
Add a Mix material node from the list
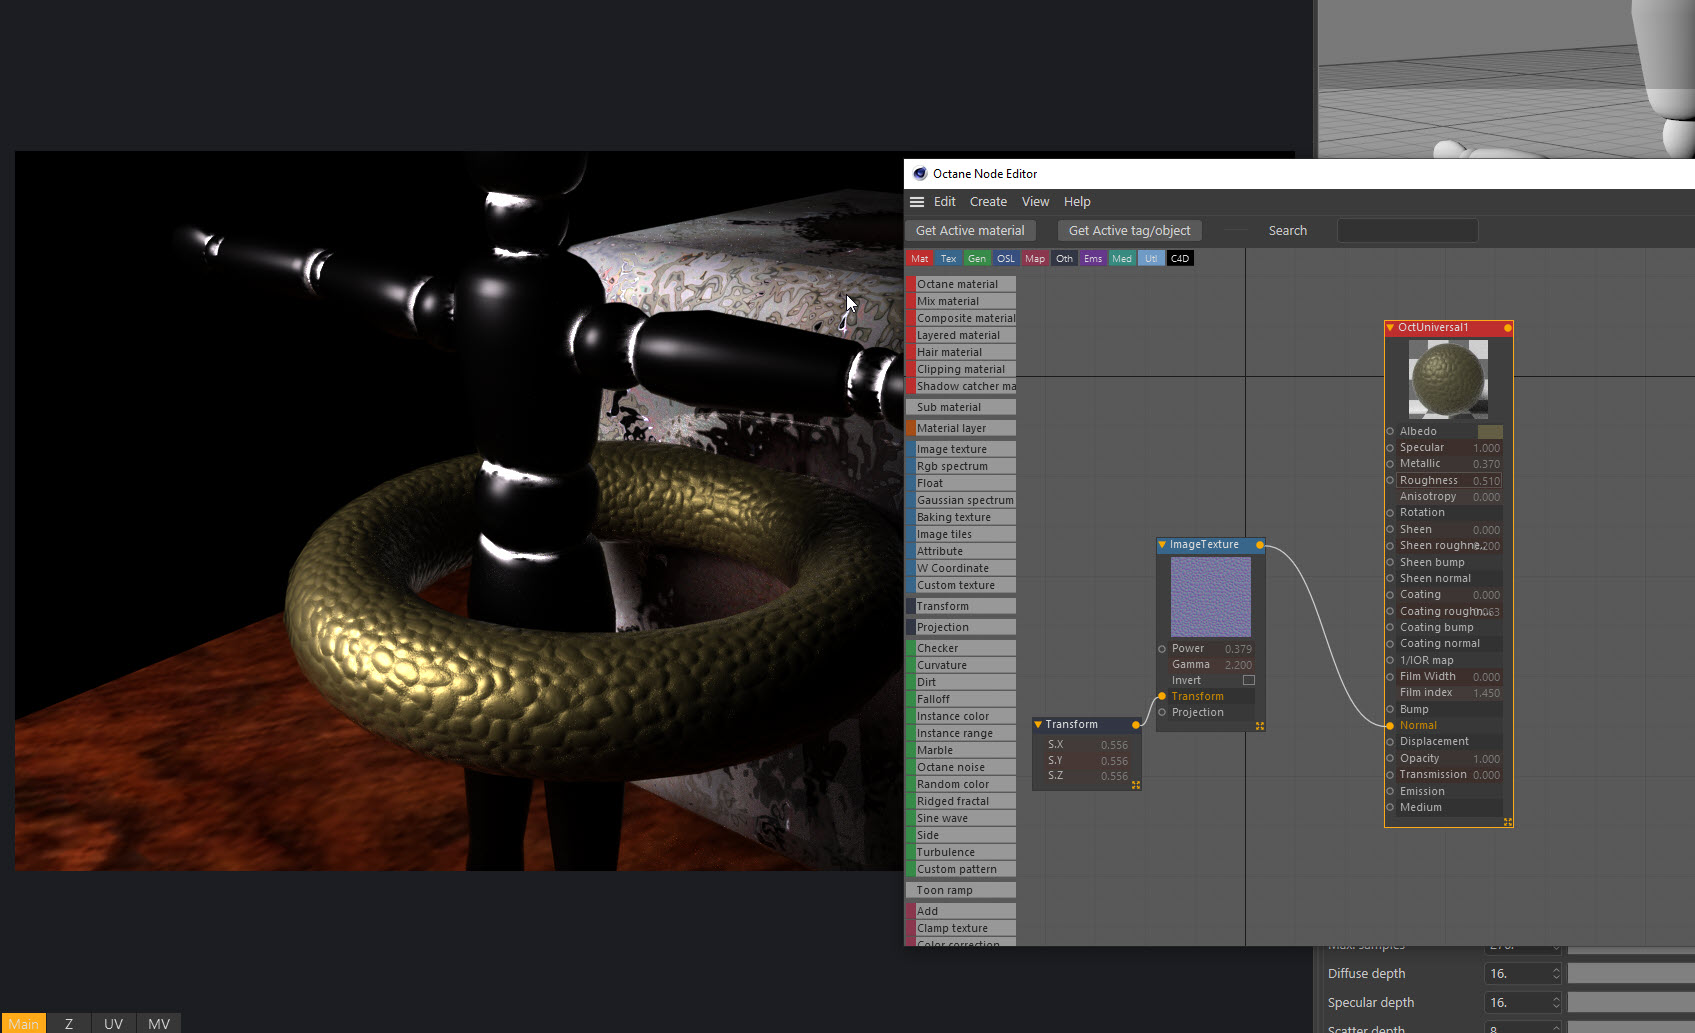961,302
